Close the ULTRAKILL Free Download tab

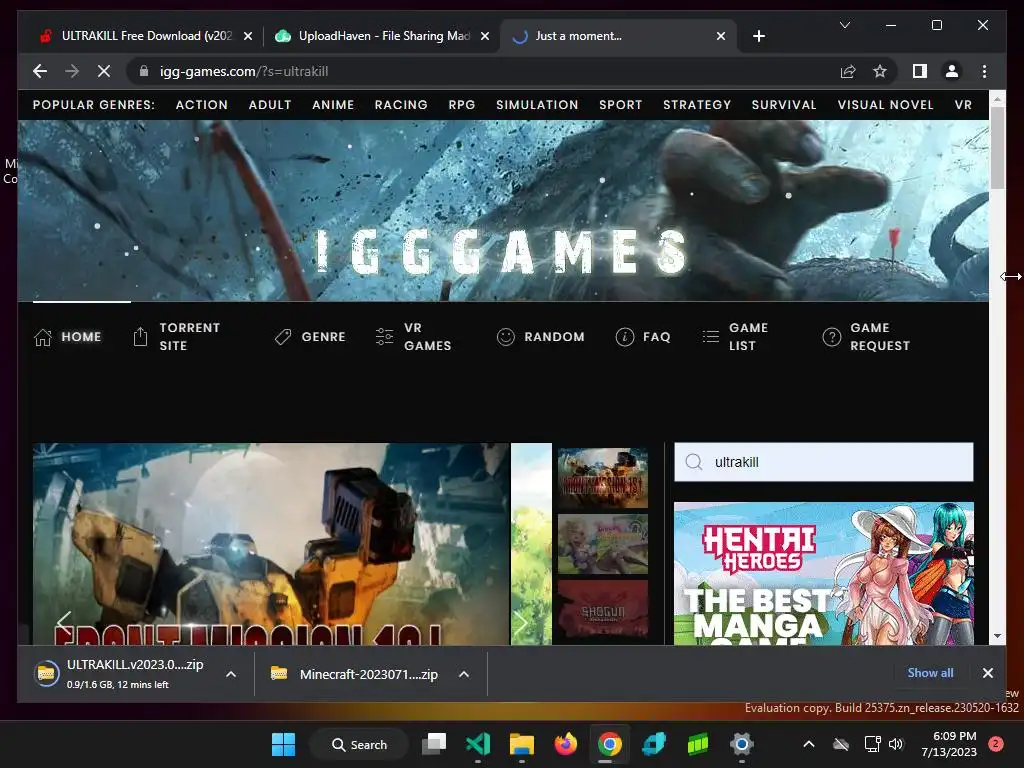tap(248, 36)
